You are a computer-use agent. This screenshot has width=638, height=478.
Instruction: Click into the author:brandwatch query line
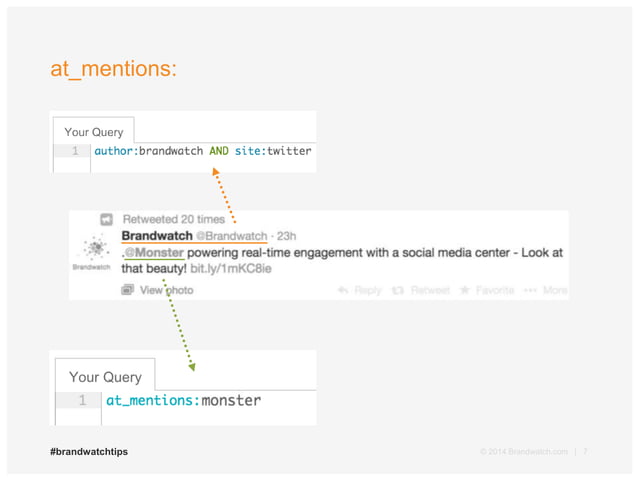tap(203, 151)
